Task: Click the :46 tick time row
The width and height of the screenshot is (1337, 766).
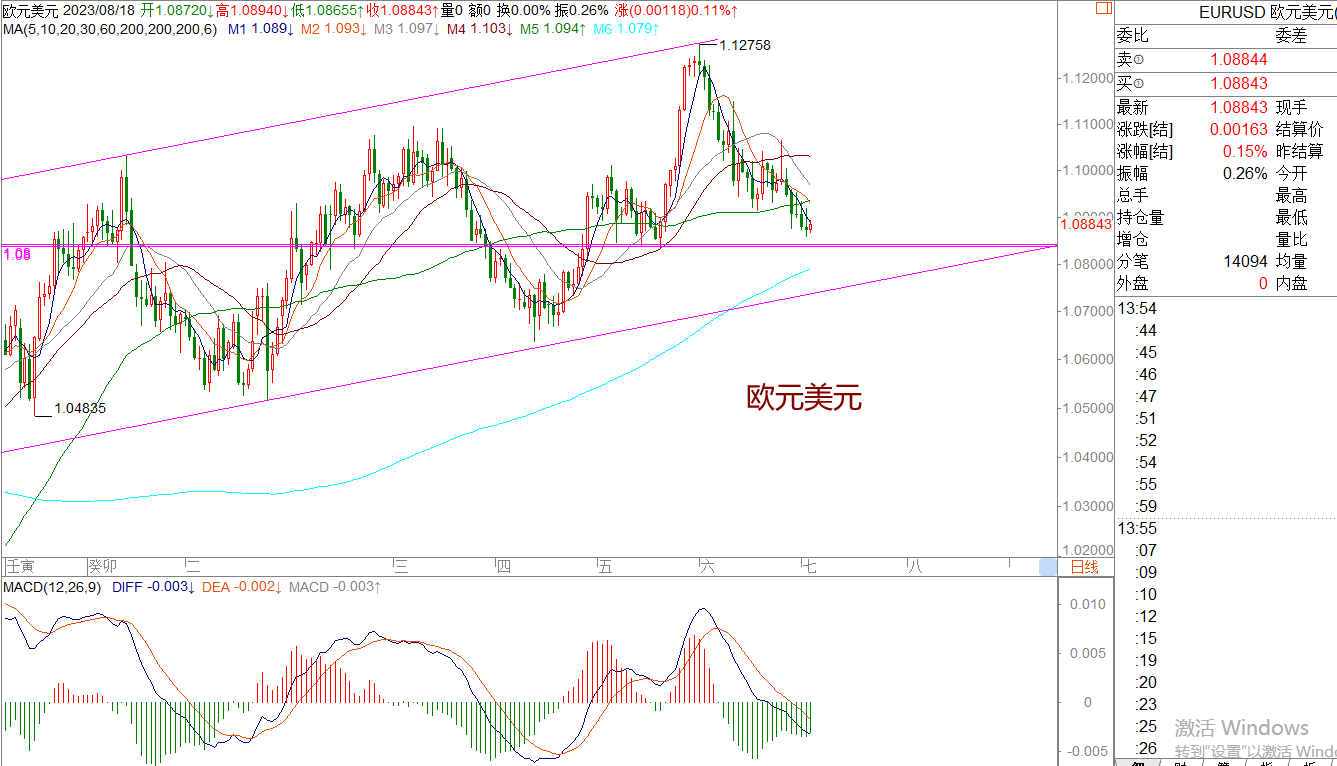Action: (1146, 374)
